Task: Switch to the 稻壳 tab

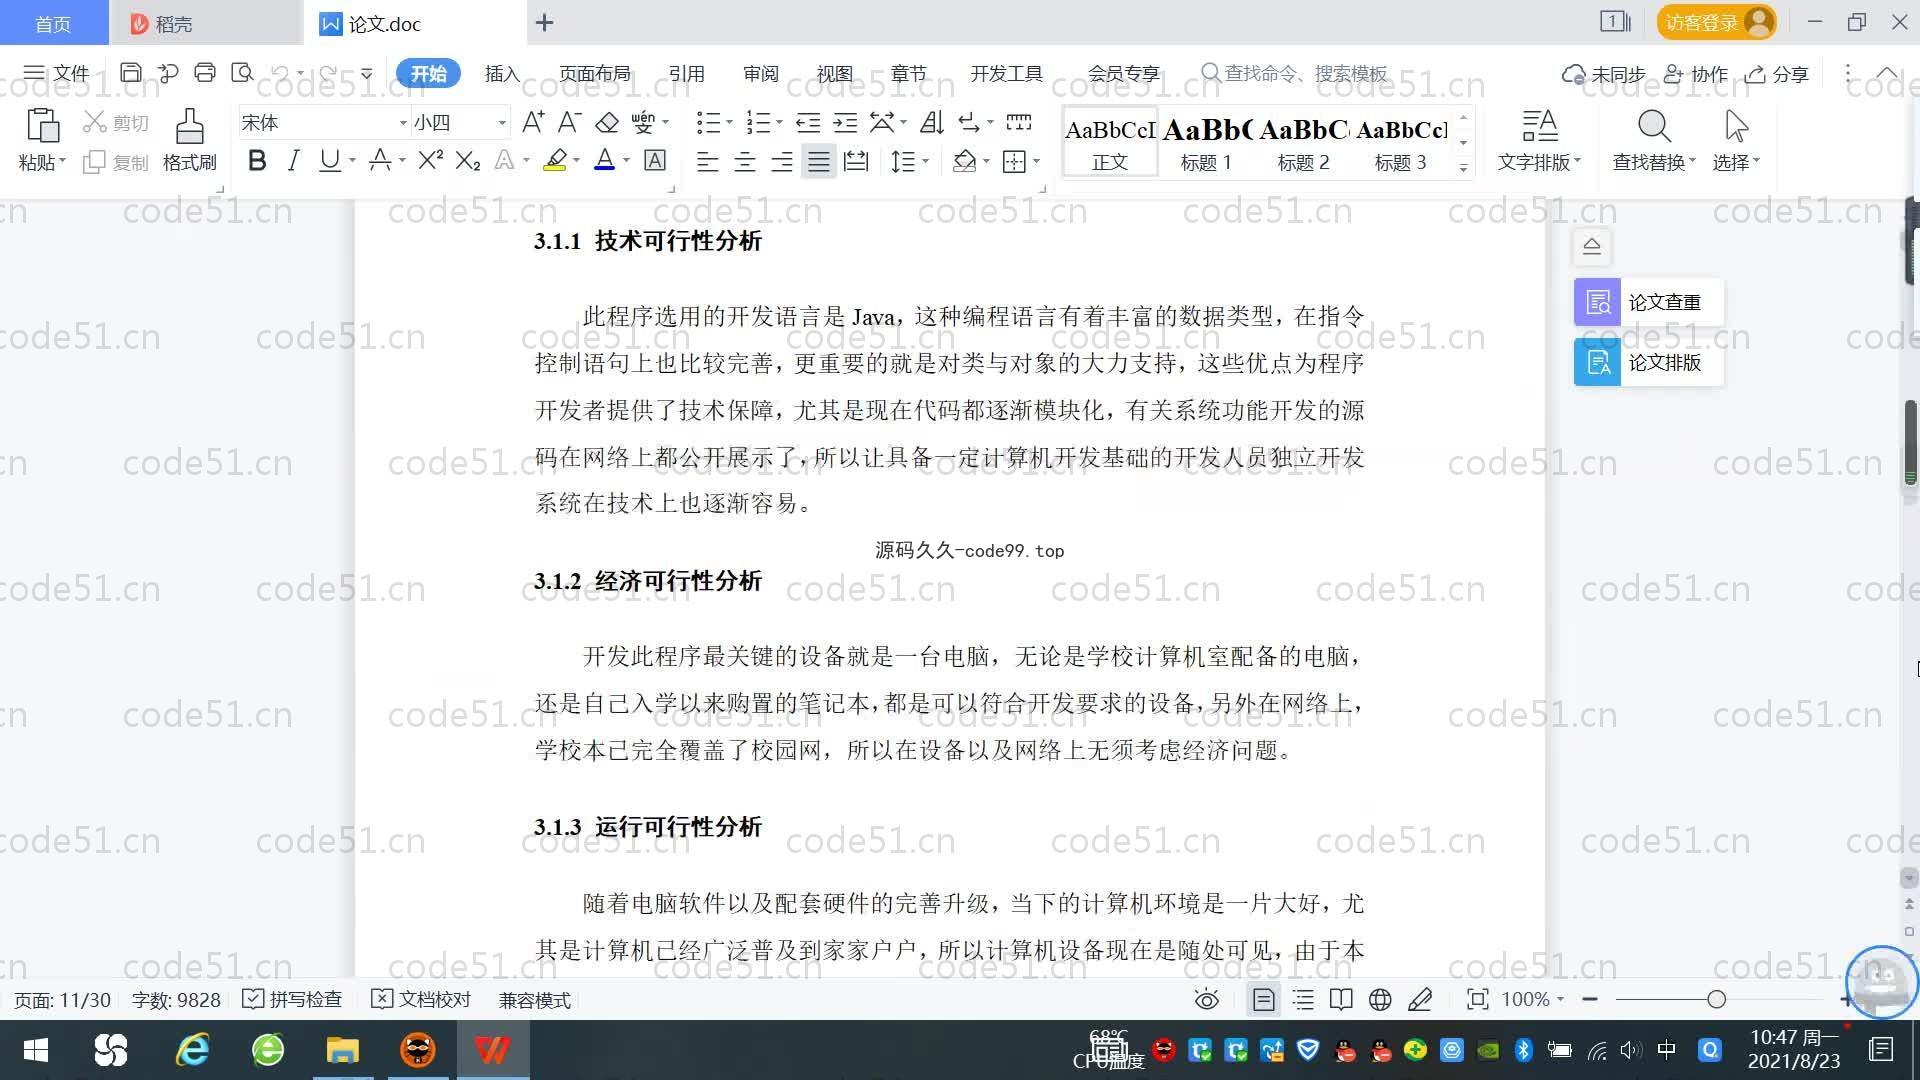Action: (205, 23)
